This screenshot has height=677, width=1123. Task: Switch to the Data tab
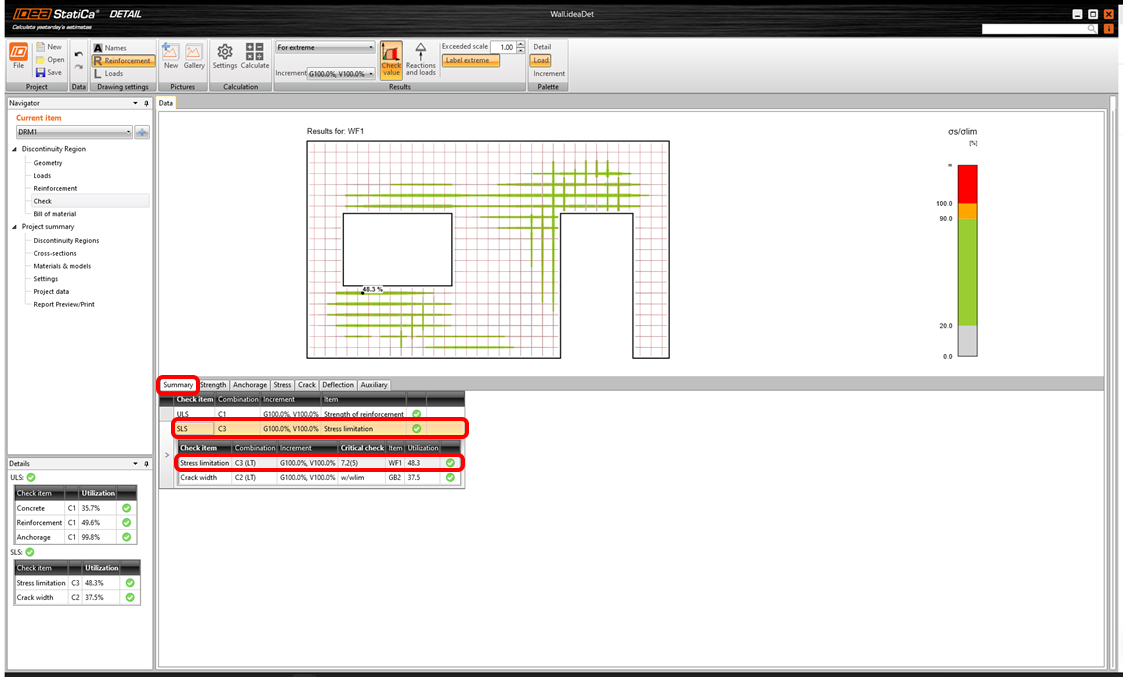coord(166,102)
